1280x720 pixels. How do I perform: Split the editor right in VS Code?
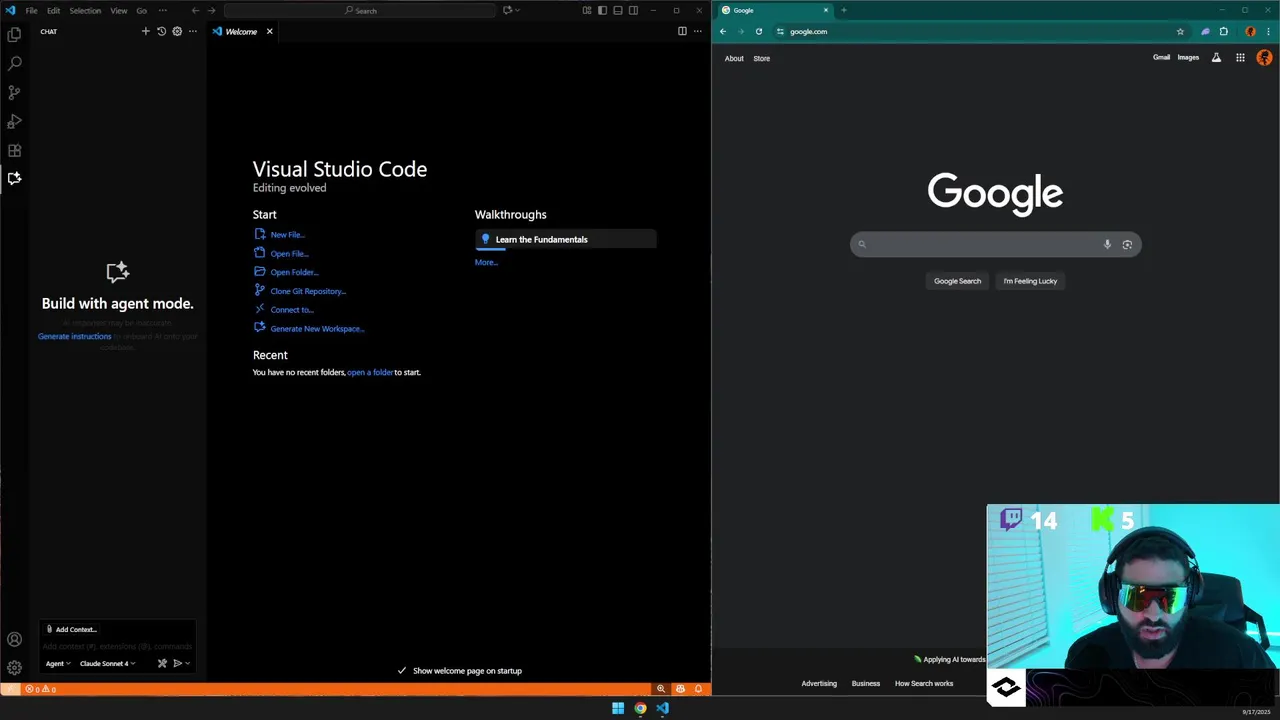[x=682, y=31]
